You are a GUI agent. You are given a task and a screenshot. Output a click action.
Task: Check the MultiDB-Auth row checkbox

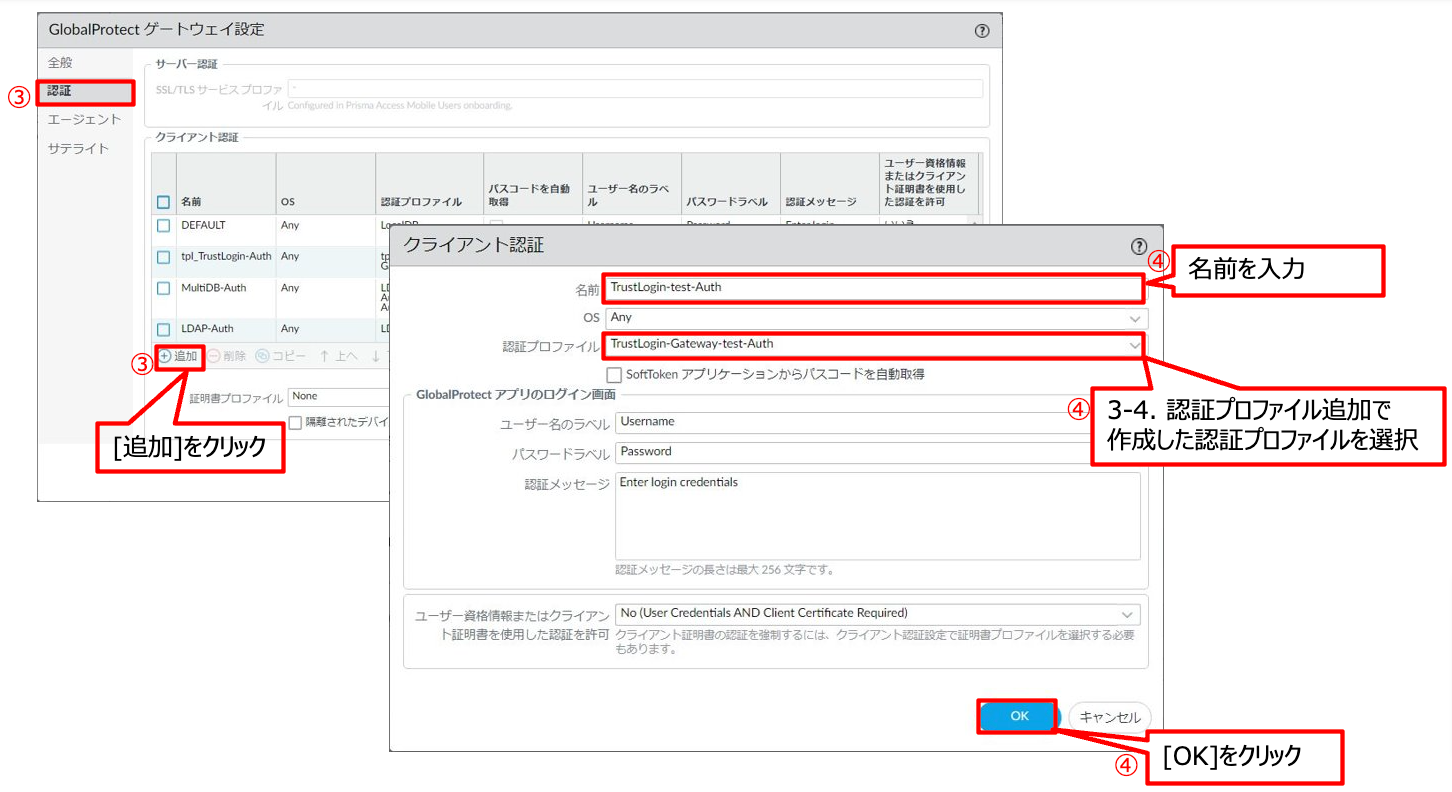(x=164, y=288)
